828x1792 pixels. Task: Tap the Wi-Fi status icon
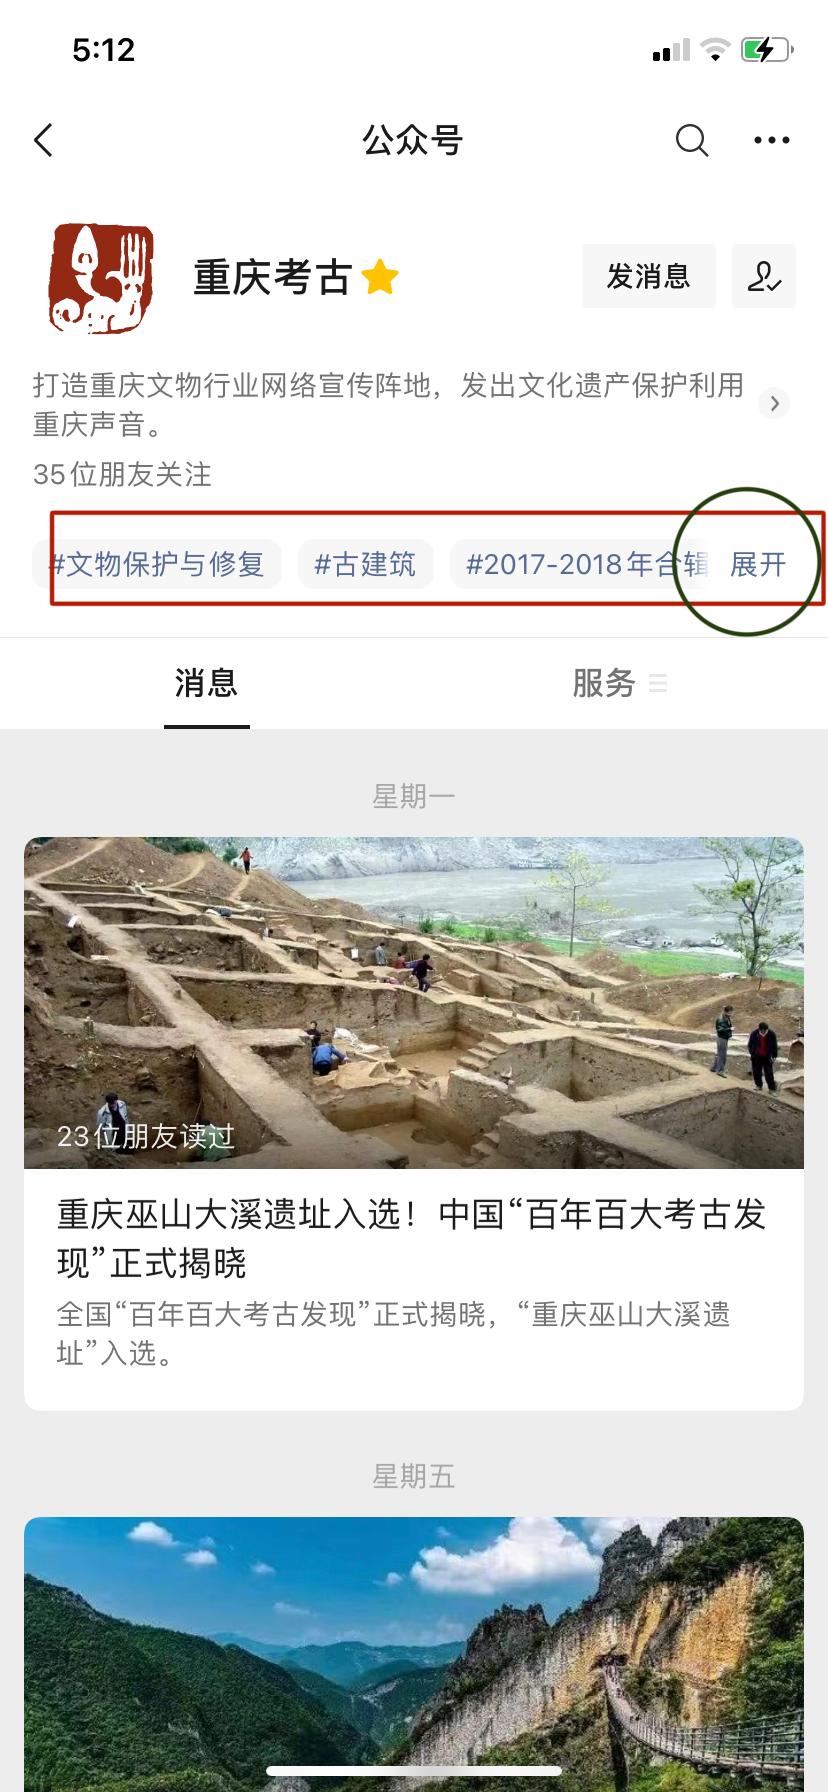click(x=714, y=49)
